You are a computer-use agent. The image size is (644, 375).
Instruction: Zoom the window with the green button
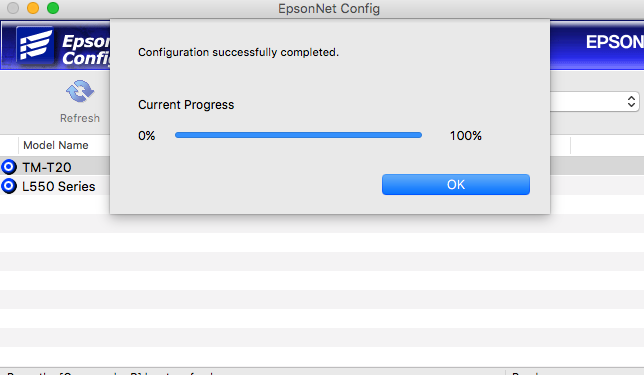pos(53,8)
